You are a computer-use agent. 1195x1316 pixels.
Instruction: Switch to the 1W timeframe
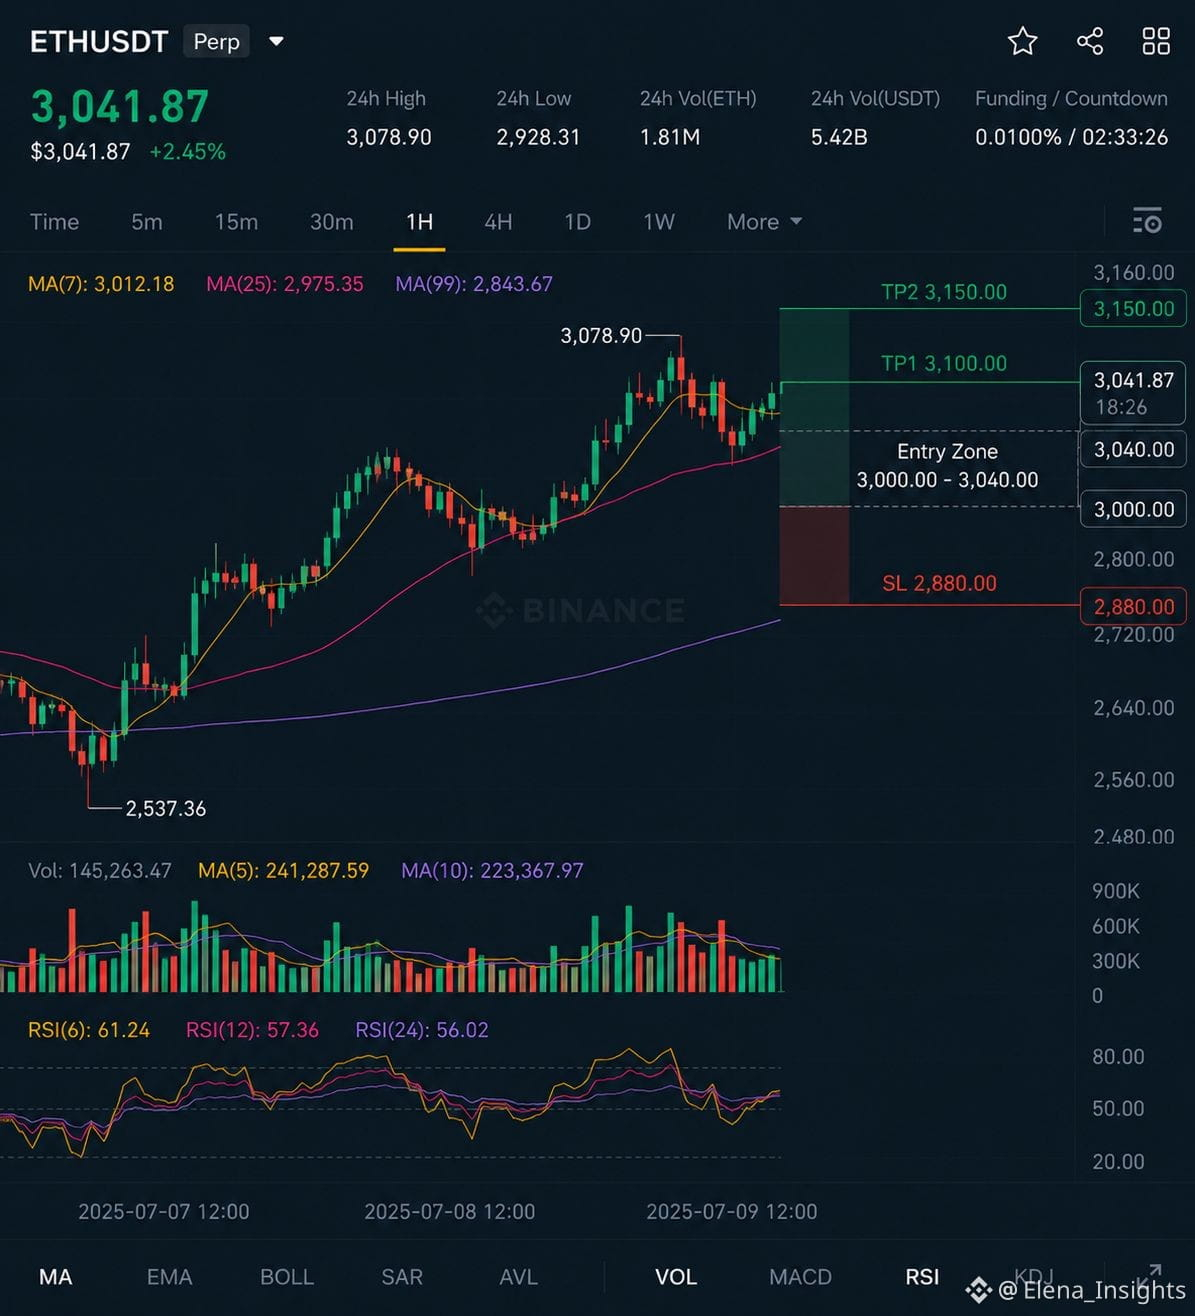(659, 222)
